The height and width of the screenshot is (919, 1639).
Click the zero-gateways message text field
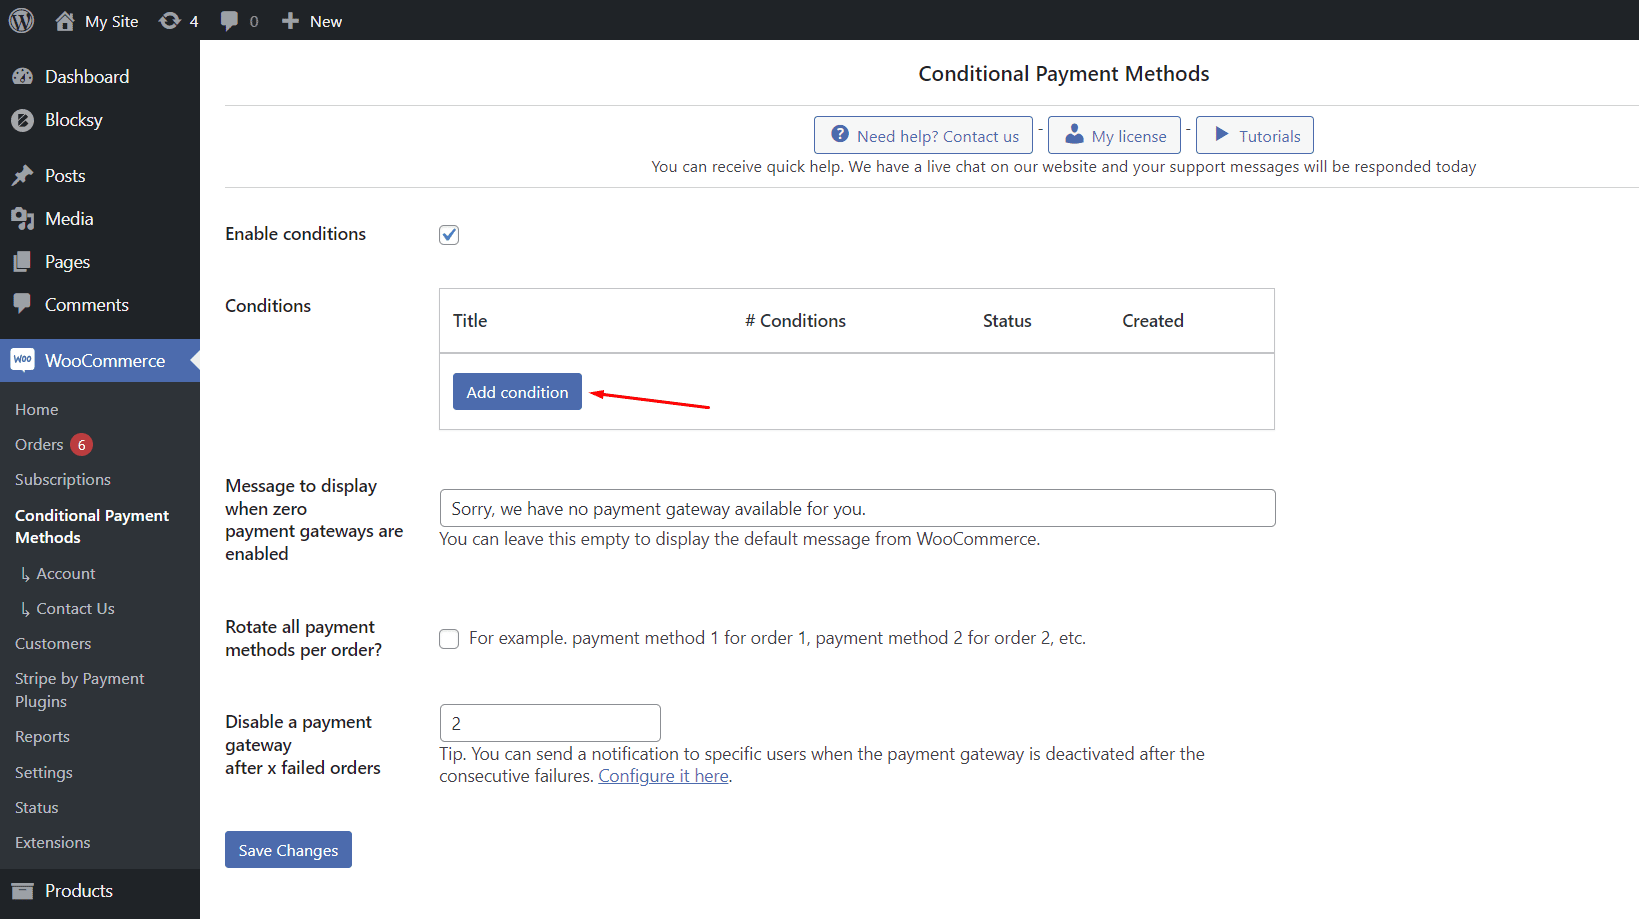click(x=857, y=508)
